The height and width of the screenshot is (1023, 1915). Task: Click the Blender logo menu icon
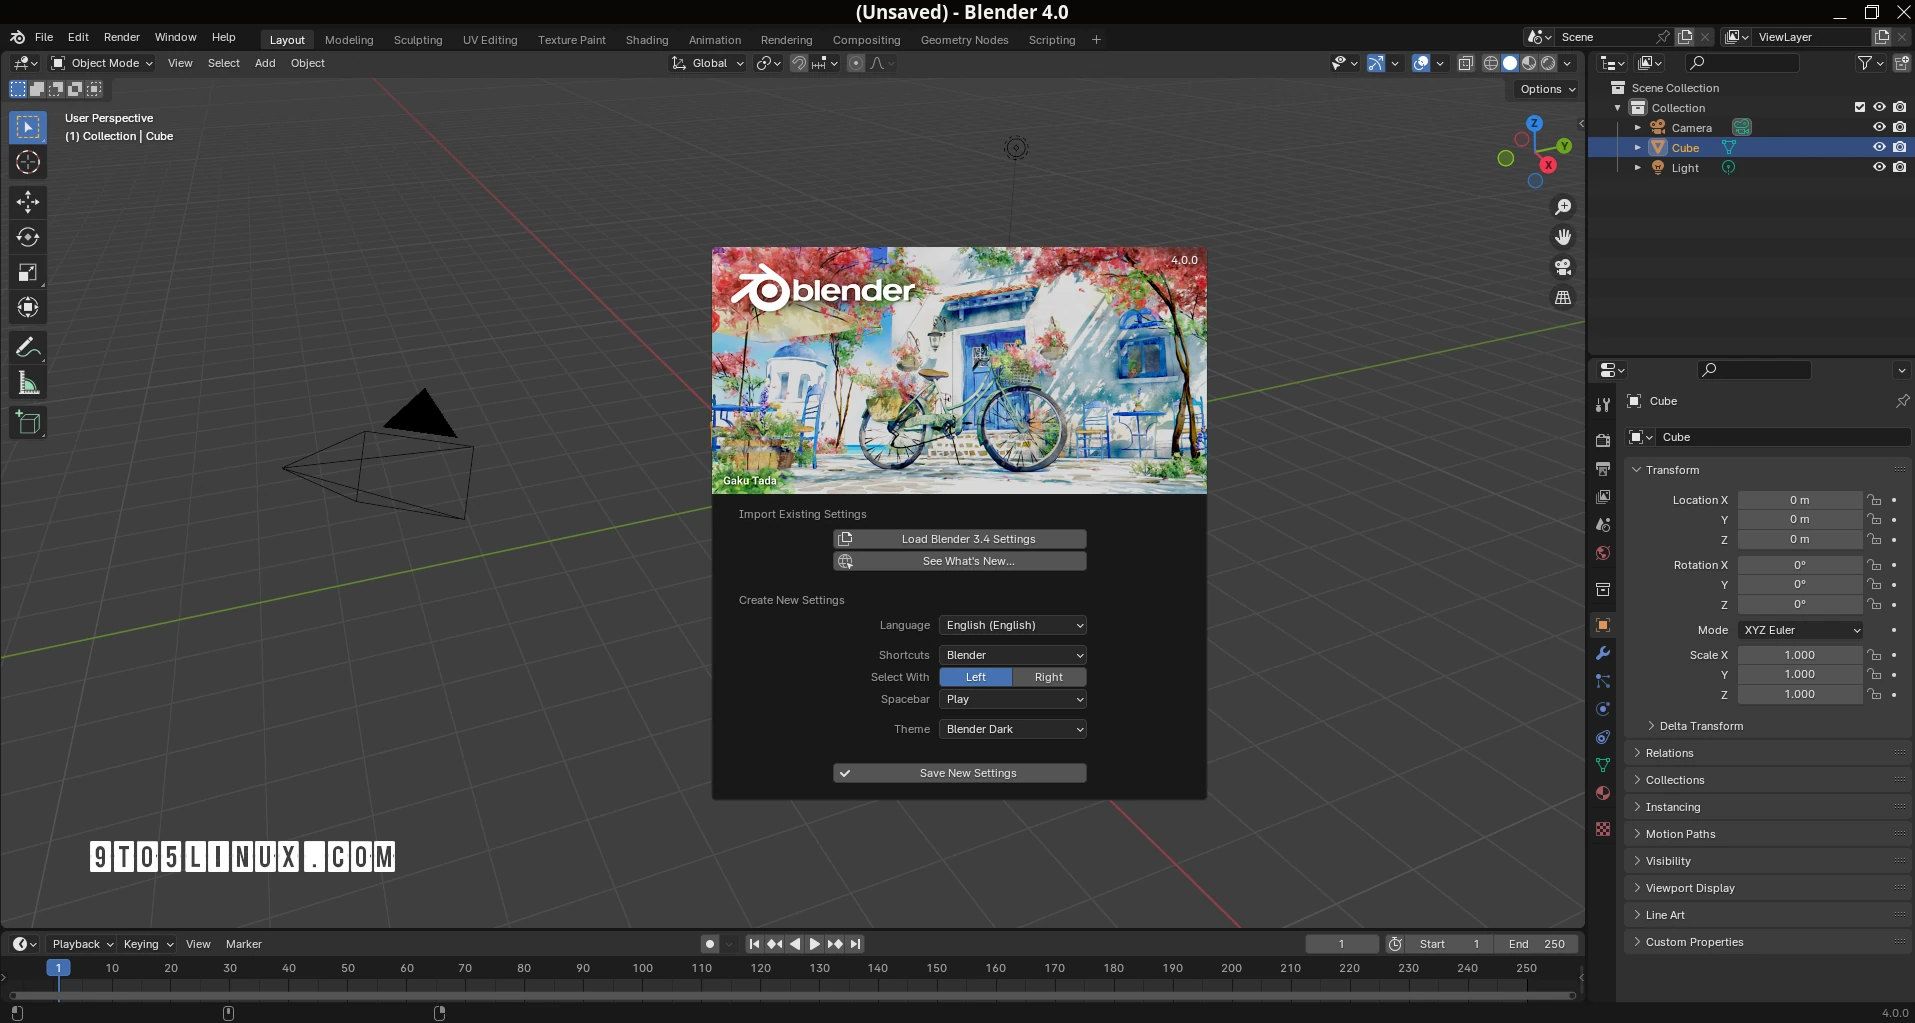tap(17, 37)
